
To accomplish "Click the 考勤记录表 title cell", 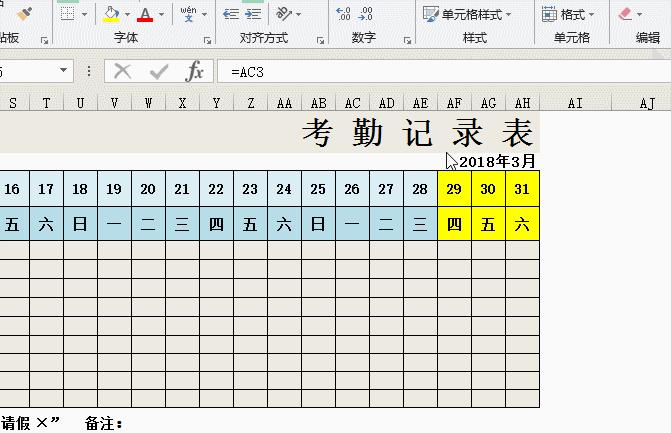I will tap(270, 132).
